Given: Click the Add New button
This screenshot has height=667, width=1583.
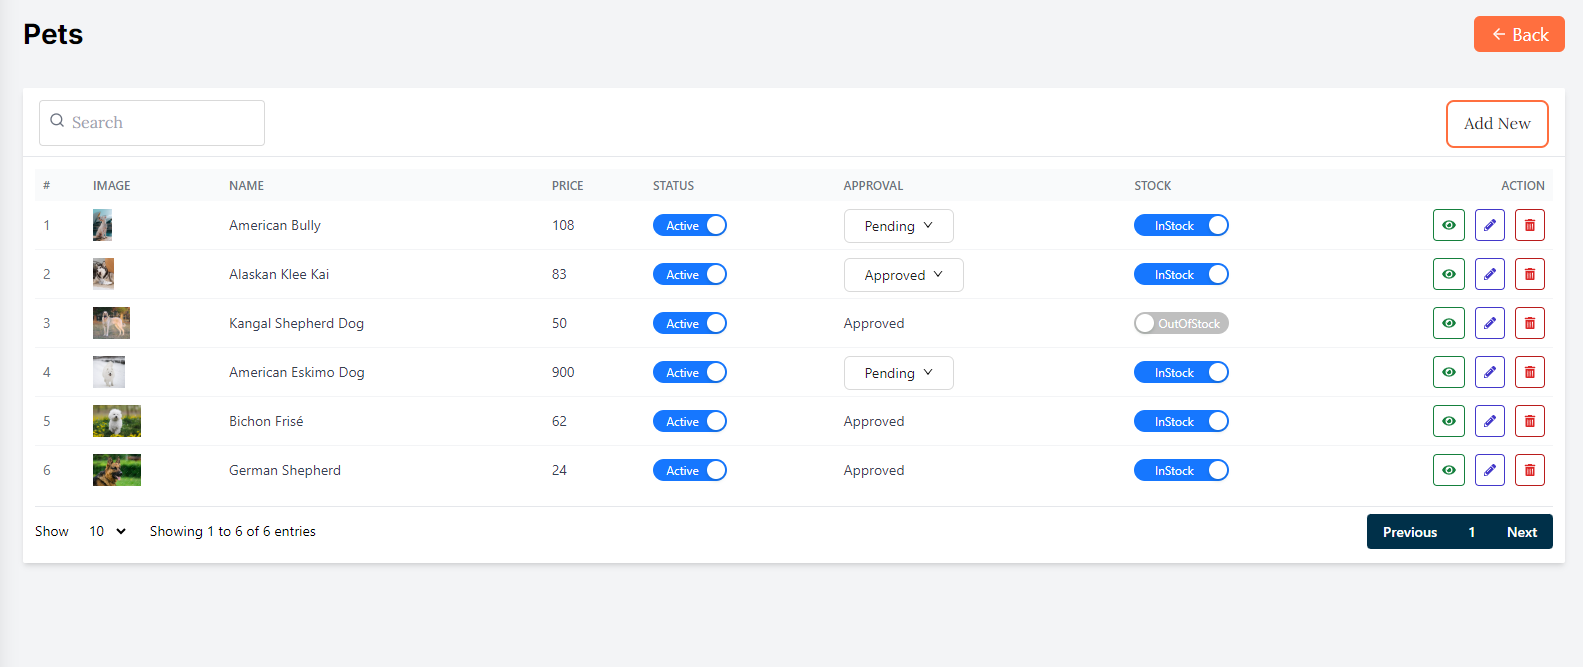Looking at the screenshot, I should [1496, 124].
